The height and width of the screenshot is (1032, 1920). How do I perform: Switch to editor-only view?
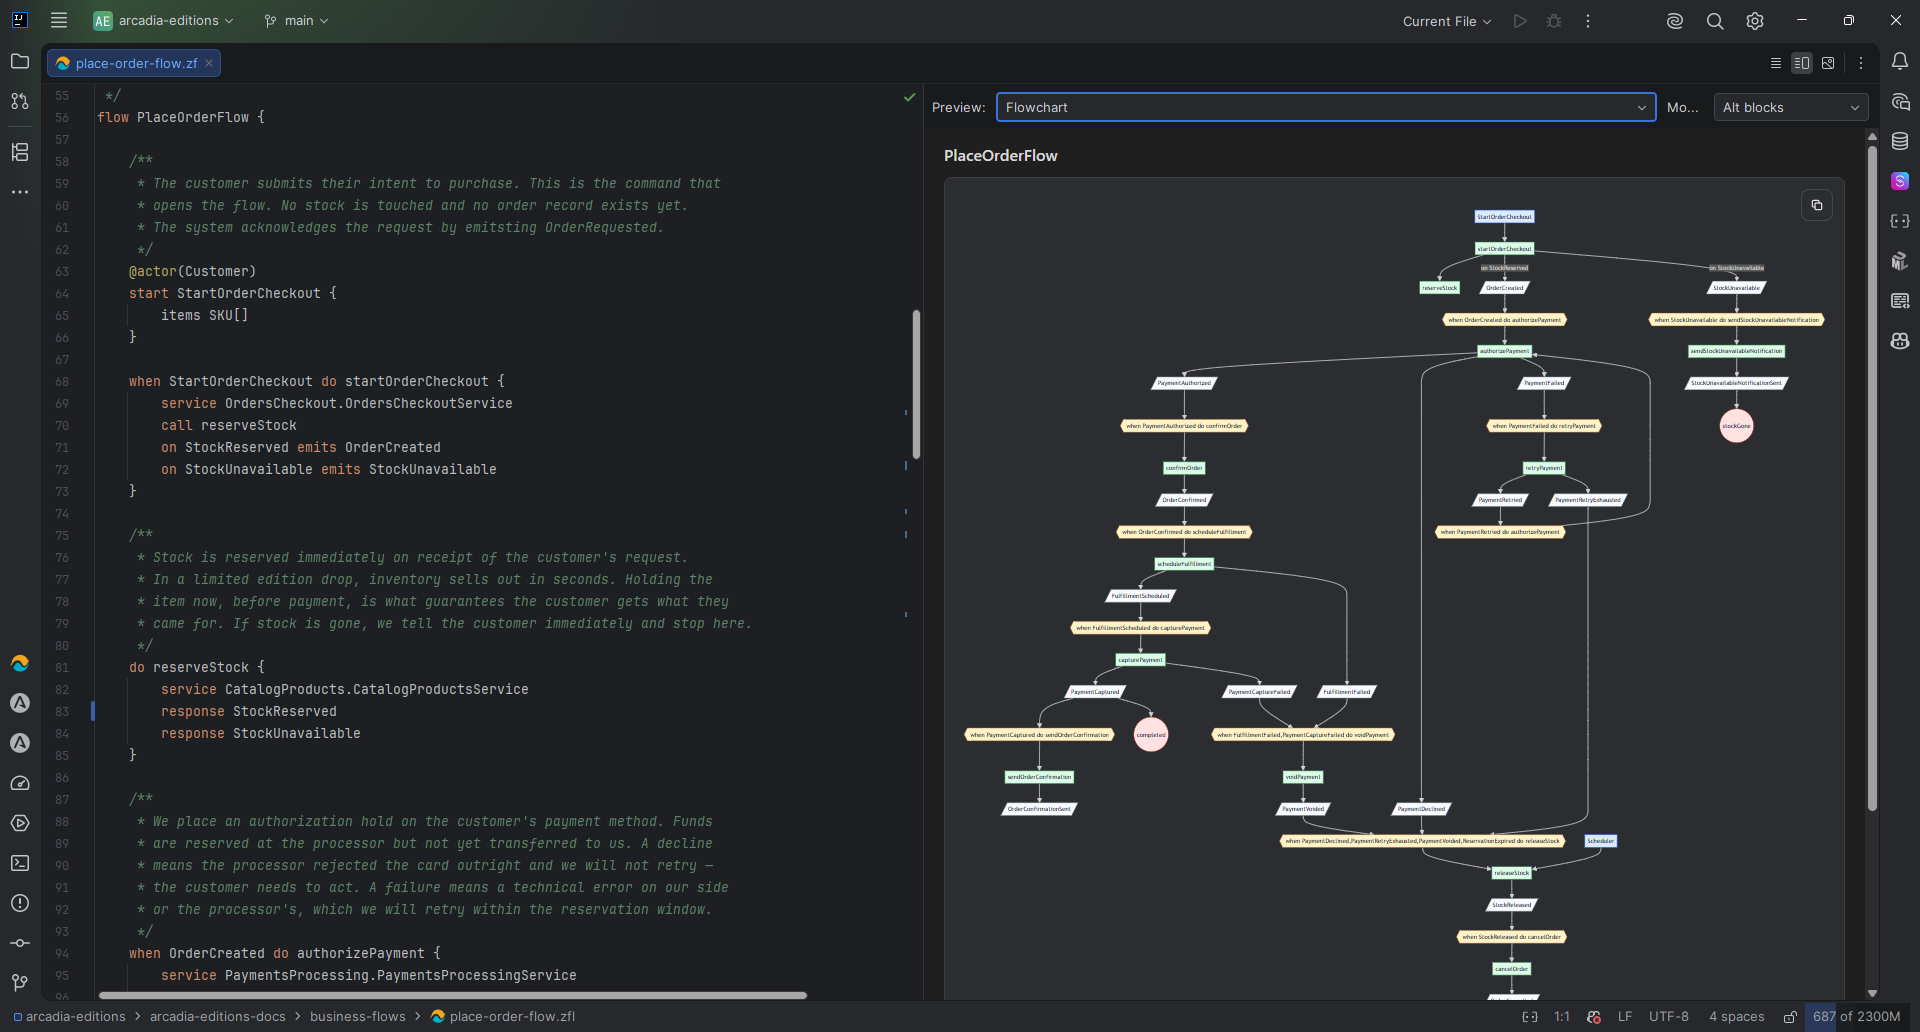click(x=1776, y=63)
